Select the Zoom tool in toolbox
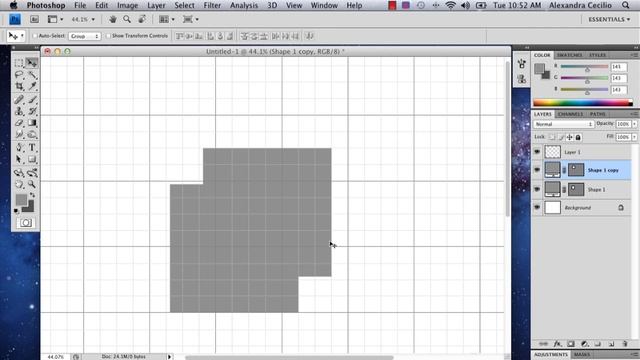This screenshot has height=360, width=640. (x=32, y=184)
